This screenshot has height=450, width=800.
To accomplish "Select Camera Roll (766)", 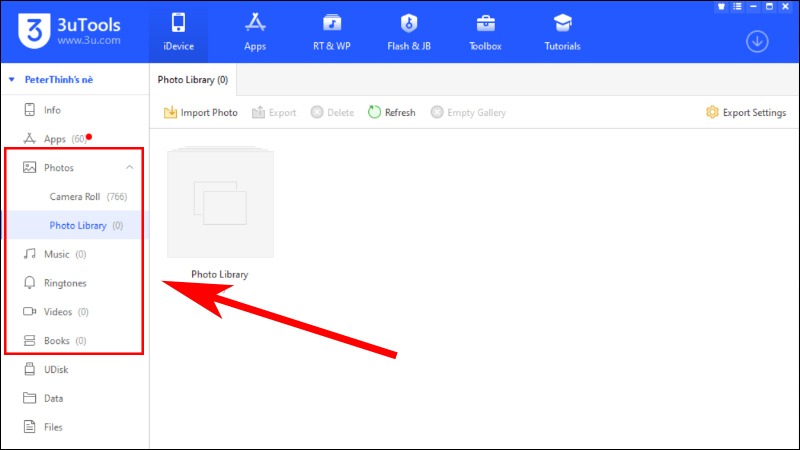I will pyautogui.click(x=88, y=196).
